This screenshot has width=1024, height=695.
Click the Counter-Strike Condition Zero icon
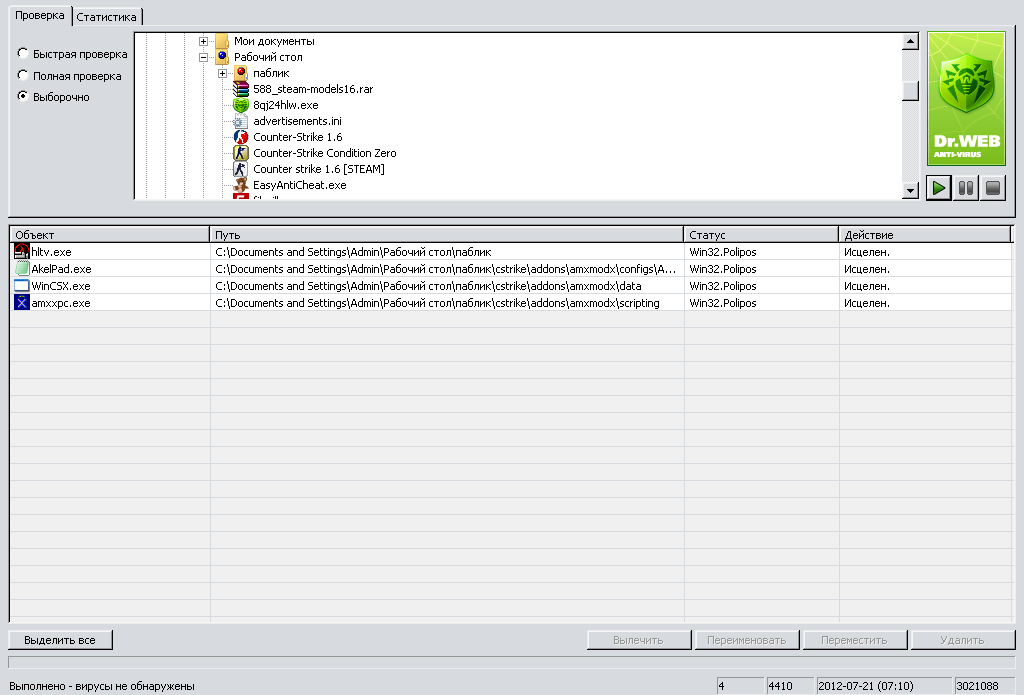(241, 153)
